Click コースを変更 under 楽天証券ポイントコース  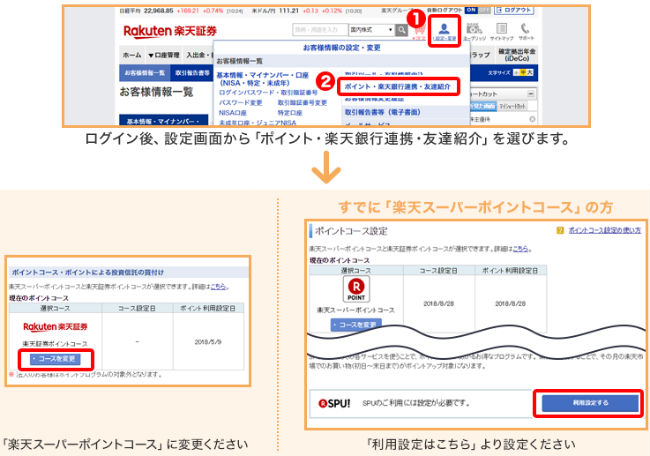point(56,359)
